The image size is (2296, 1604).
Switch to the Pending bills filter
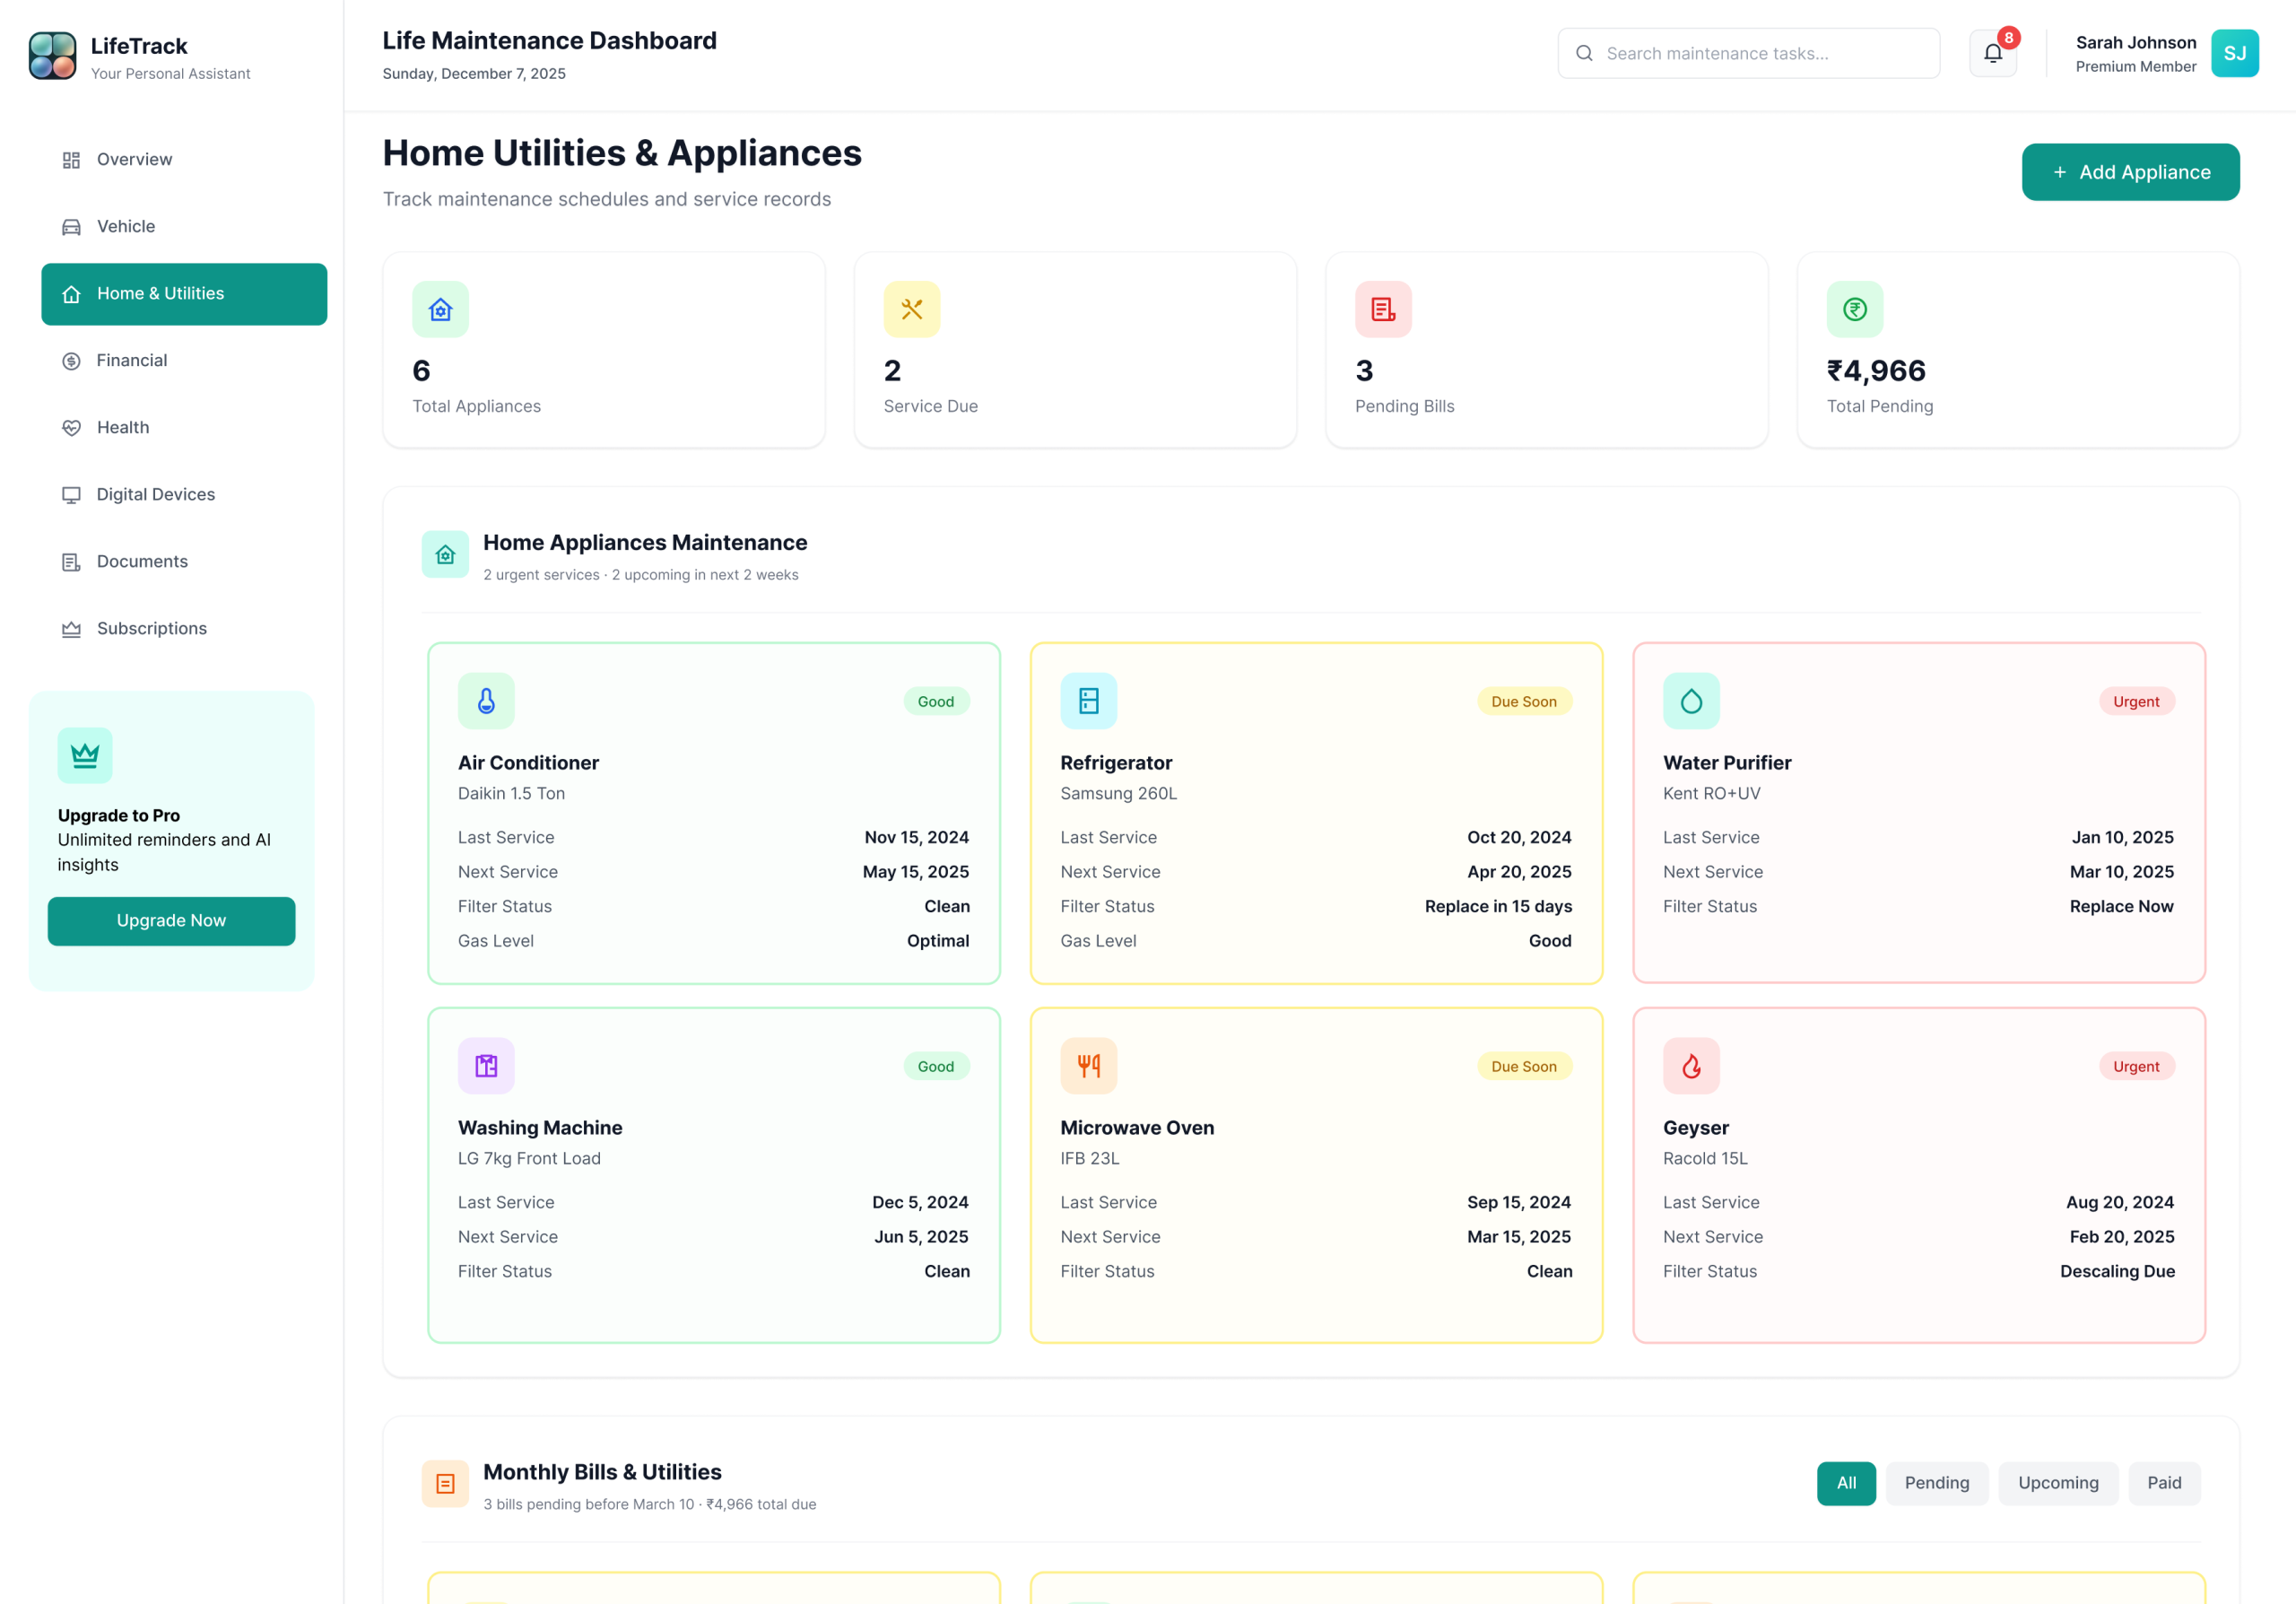1936,1483
